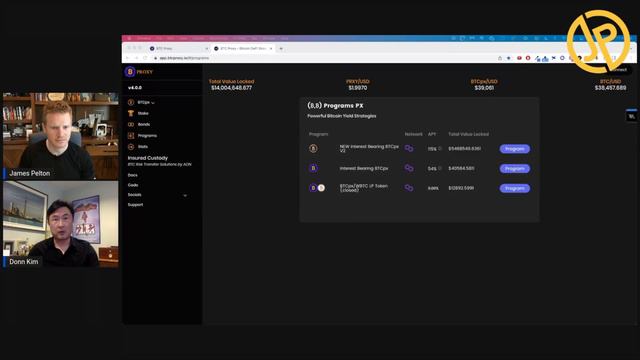Open a new browser tab with the plus

click(281, 49)
